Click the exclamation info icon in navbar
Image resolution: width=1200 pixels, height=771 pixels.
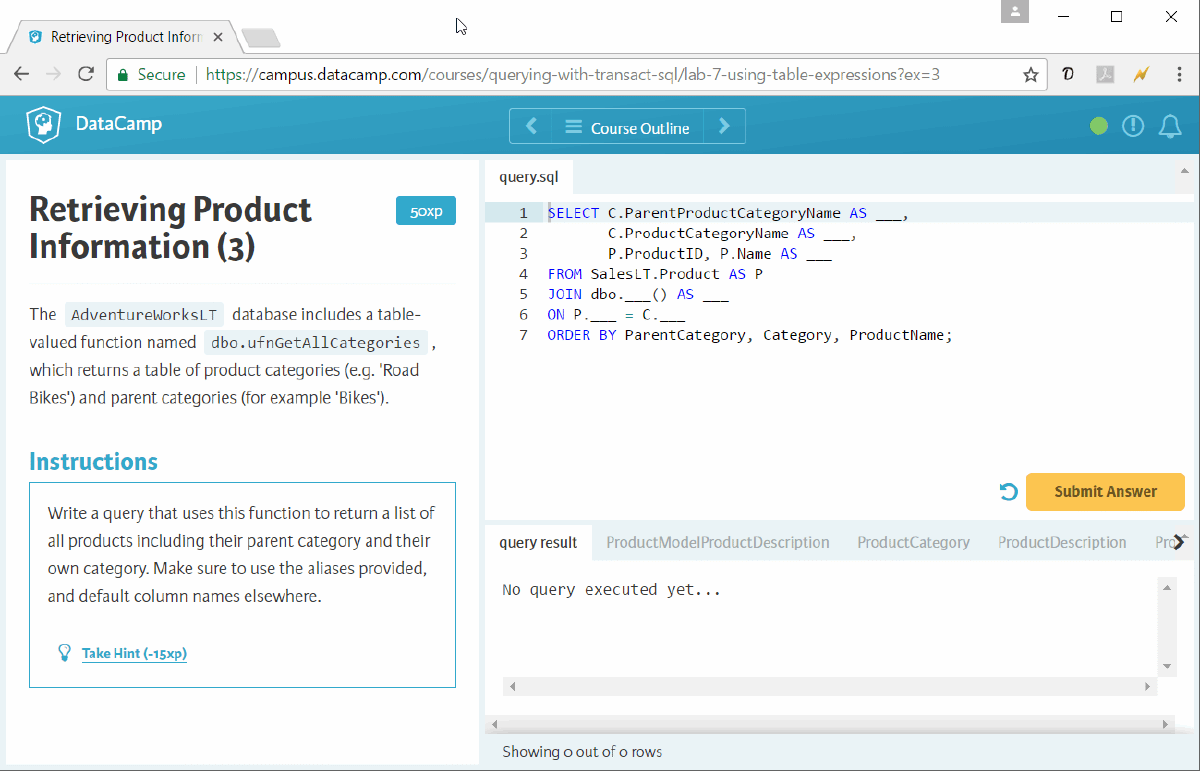click(x=1133, y=125)
